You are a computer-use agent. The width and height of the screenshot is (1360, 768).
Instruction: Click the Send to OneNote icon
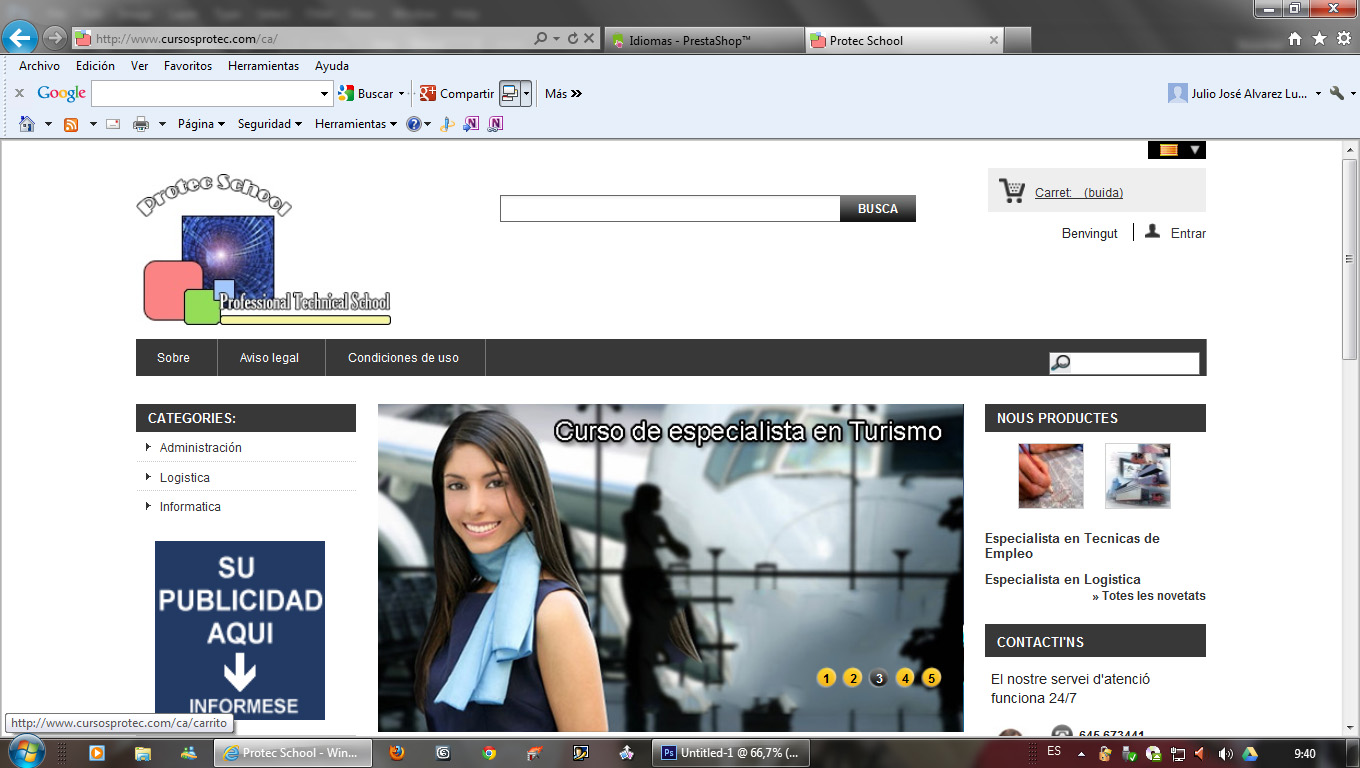[x=471, y=124]
